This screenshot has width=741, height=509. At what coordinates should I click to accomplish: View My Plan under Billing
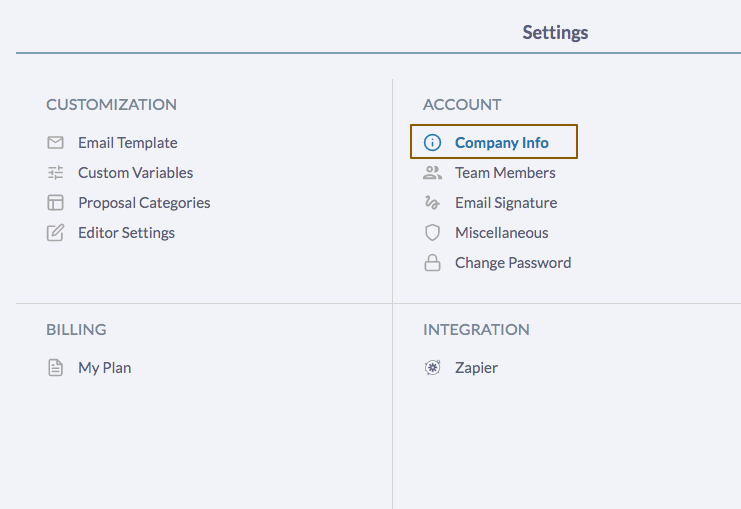pyautogui.click(x=104, y=368)
